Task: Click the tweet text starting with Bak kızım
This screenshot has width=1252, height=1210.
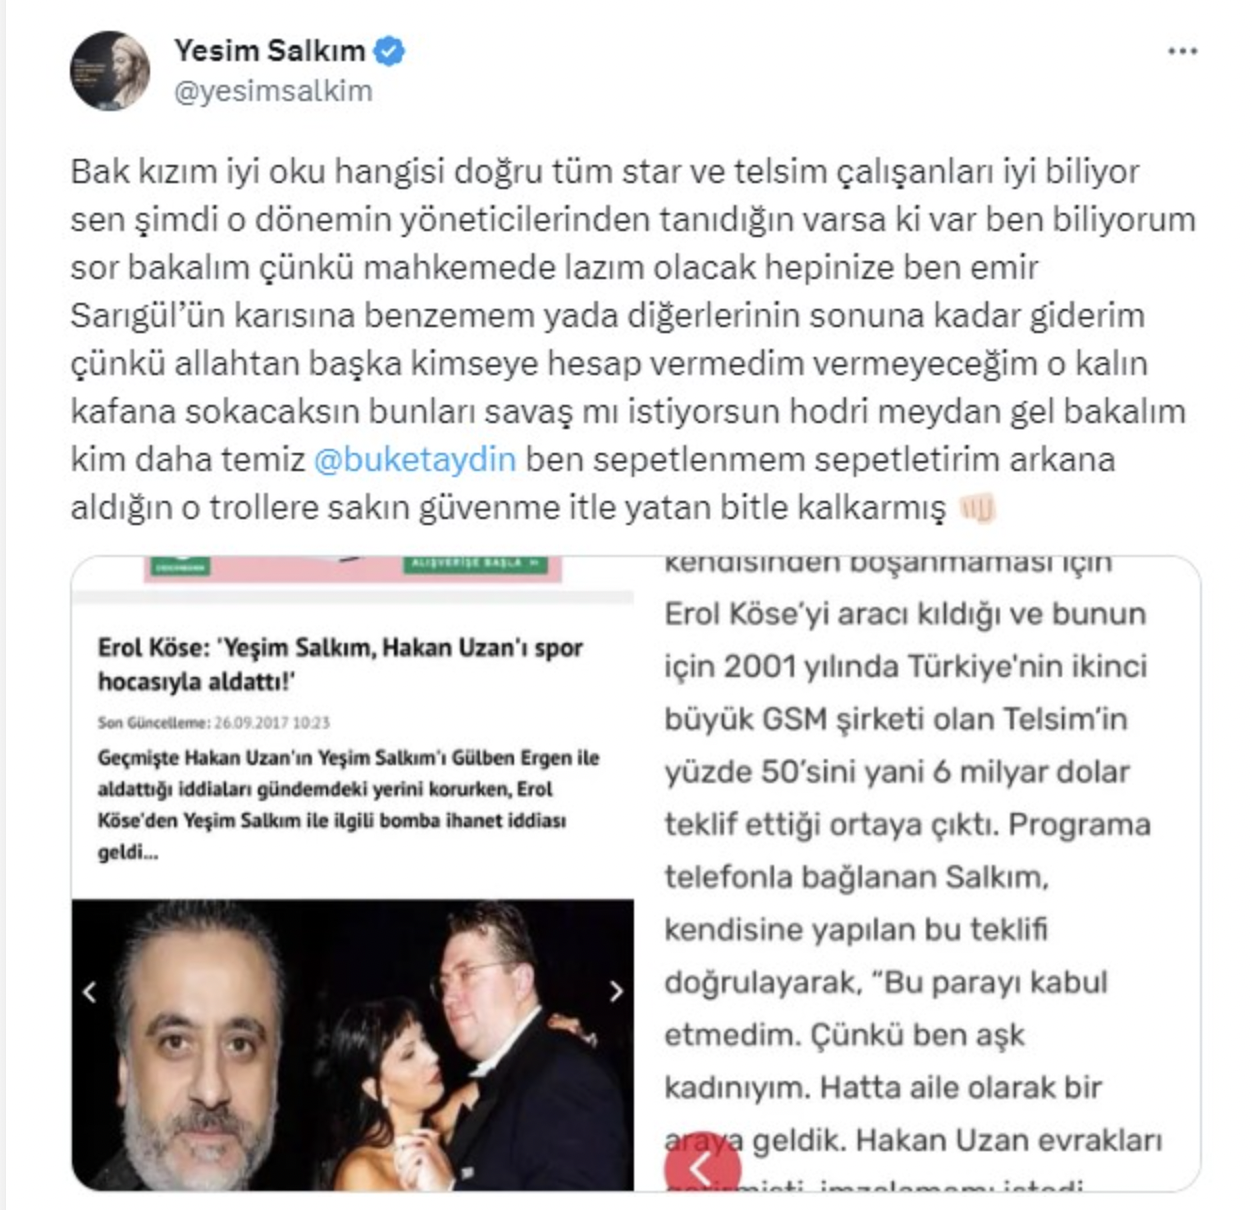Action: (632, 339)
